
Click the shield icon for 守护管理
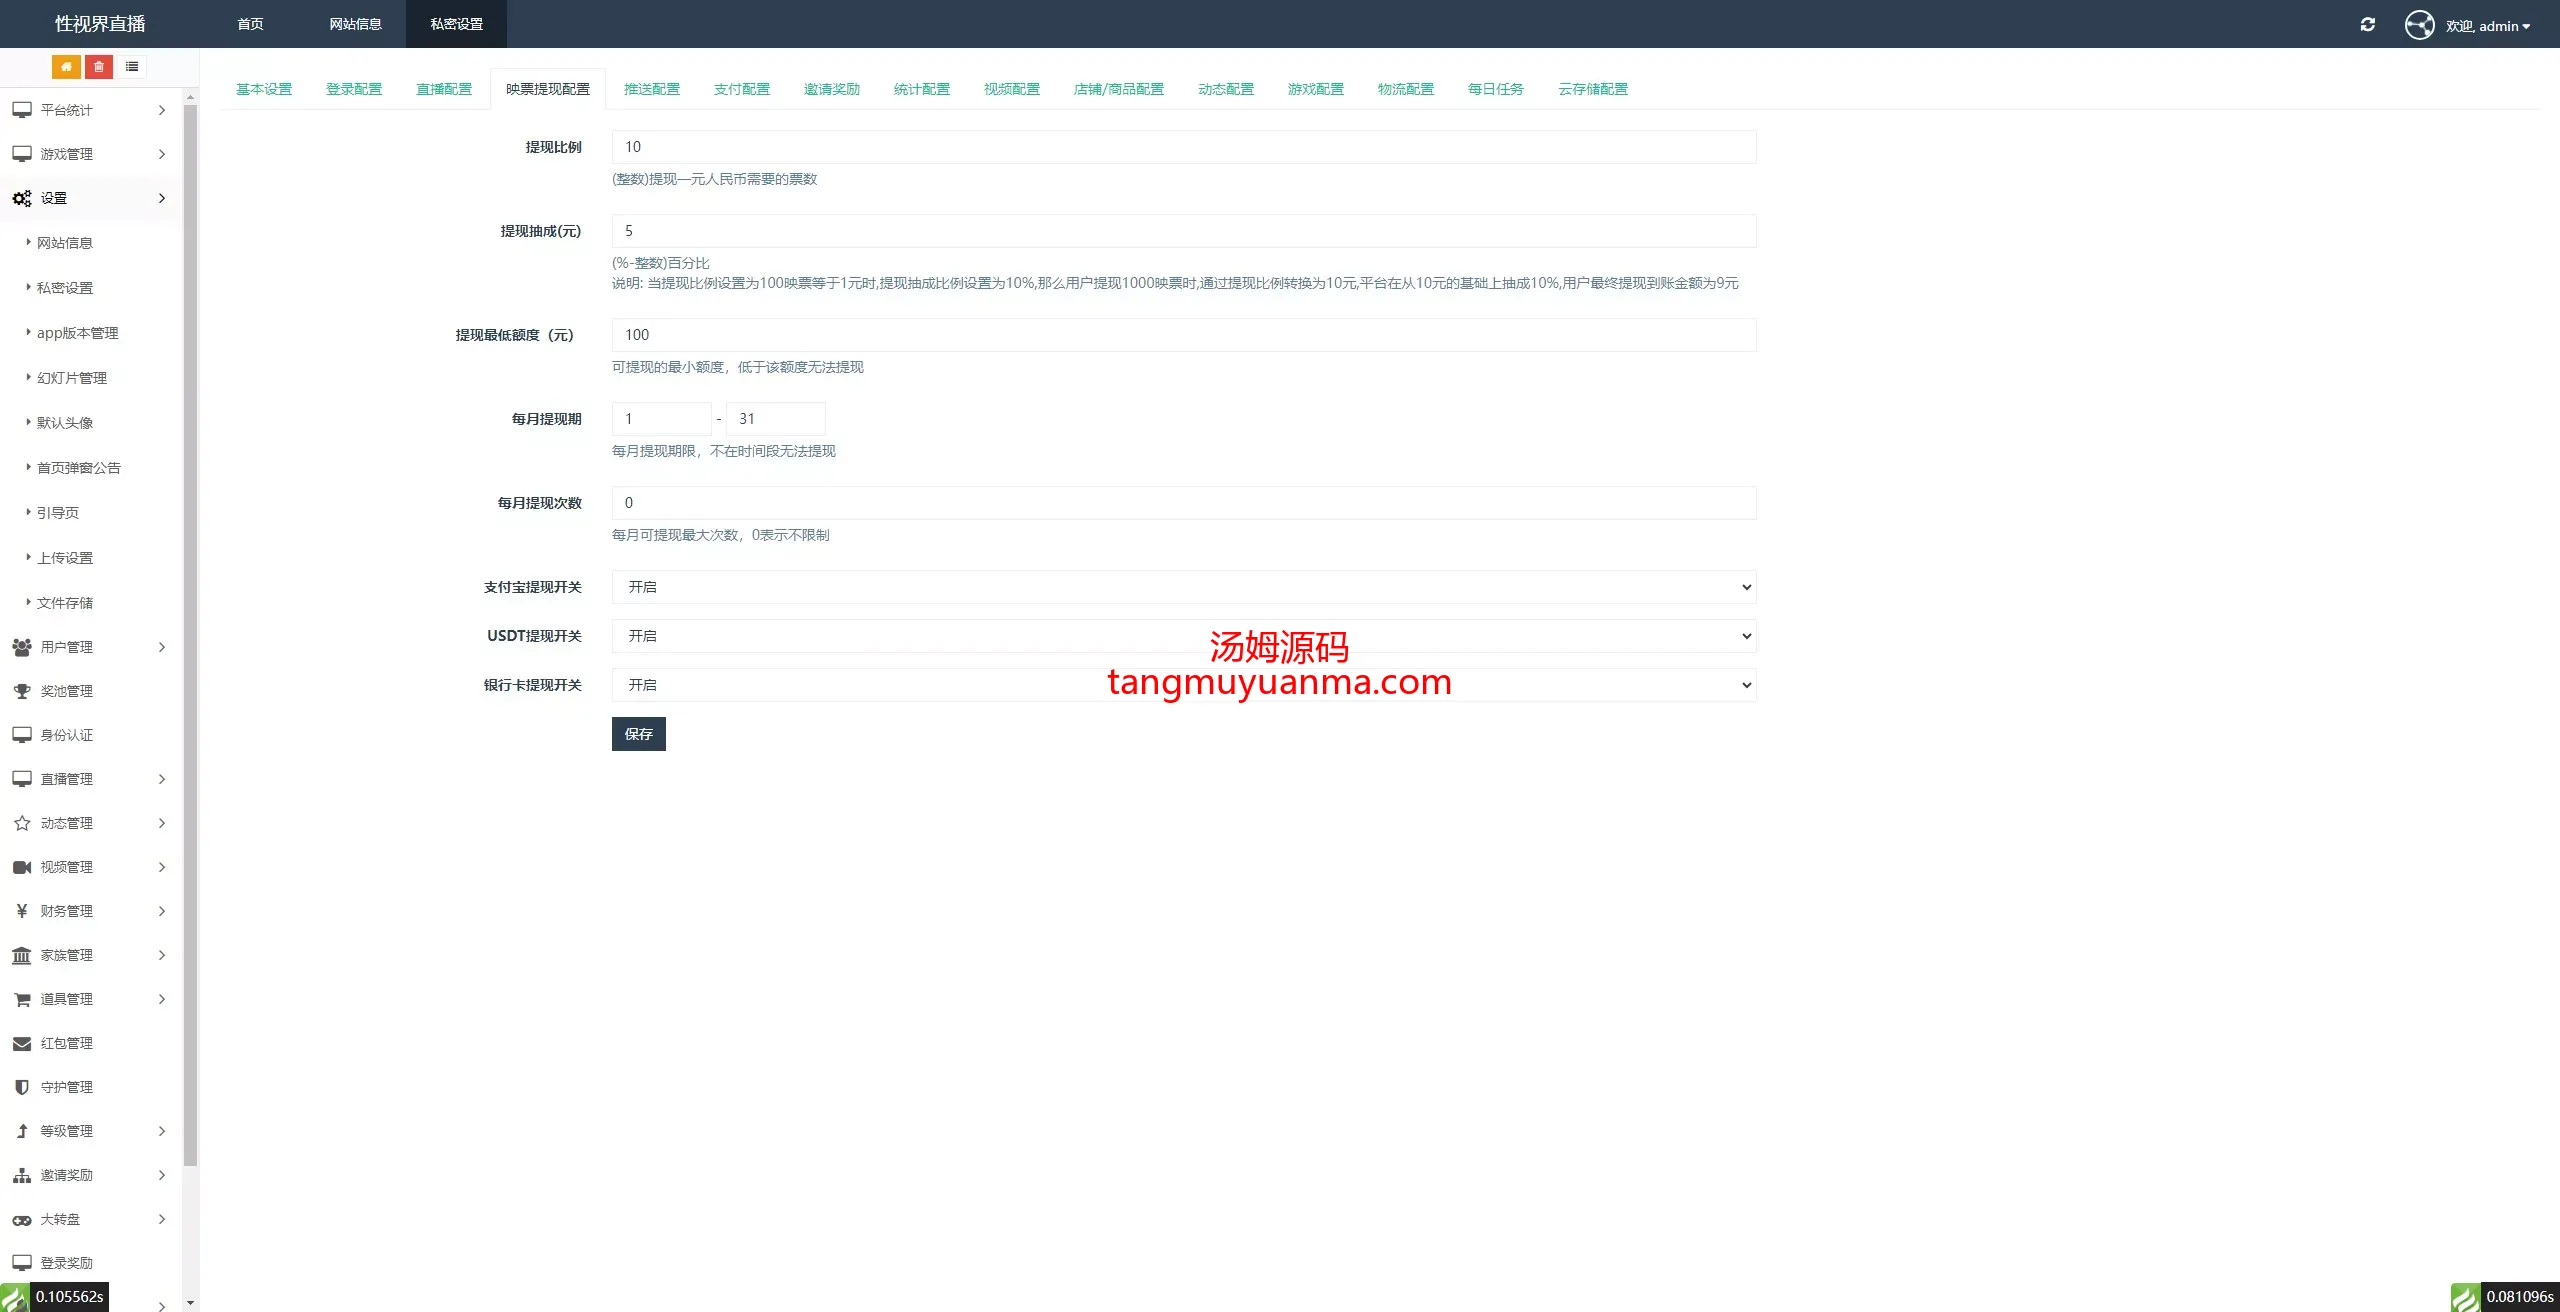(22, 1087)
